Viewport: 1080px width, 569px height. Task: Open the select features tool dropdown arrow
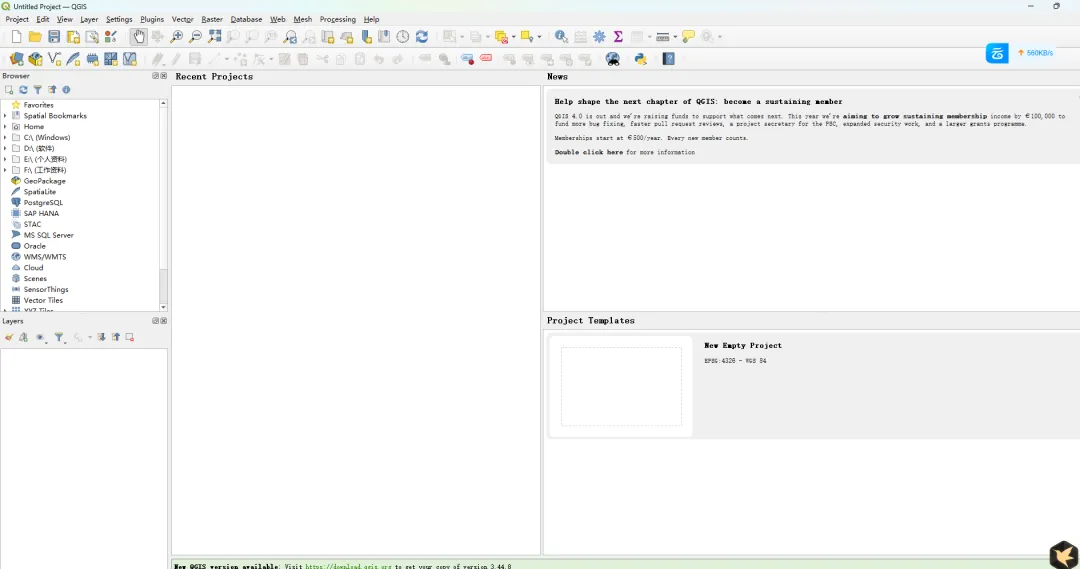point(461,37)
